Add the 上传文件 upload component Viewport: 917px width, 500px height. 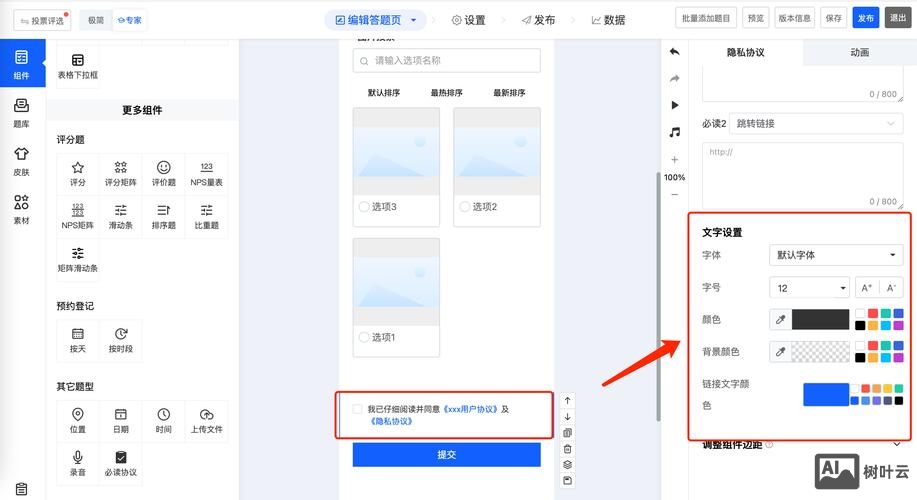[206, 420]
